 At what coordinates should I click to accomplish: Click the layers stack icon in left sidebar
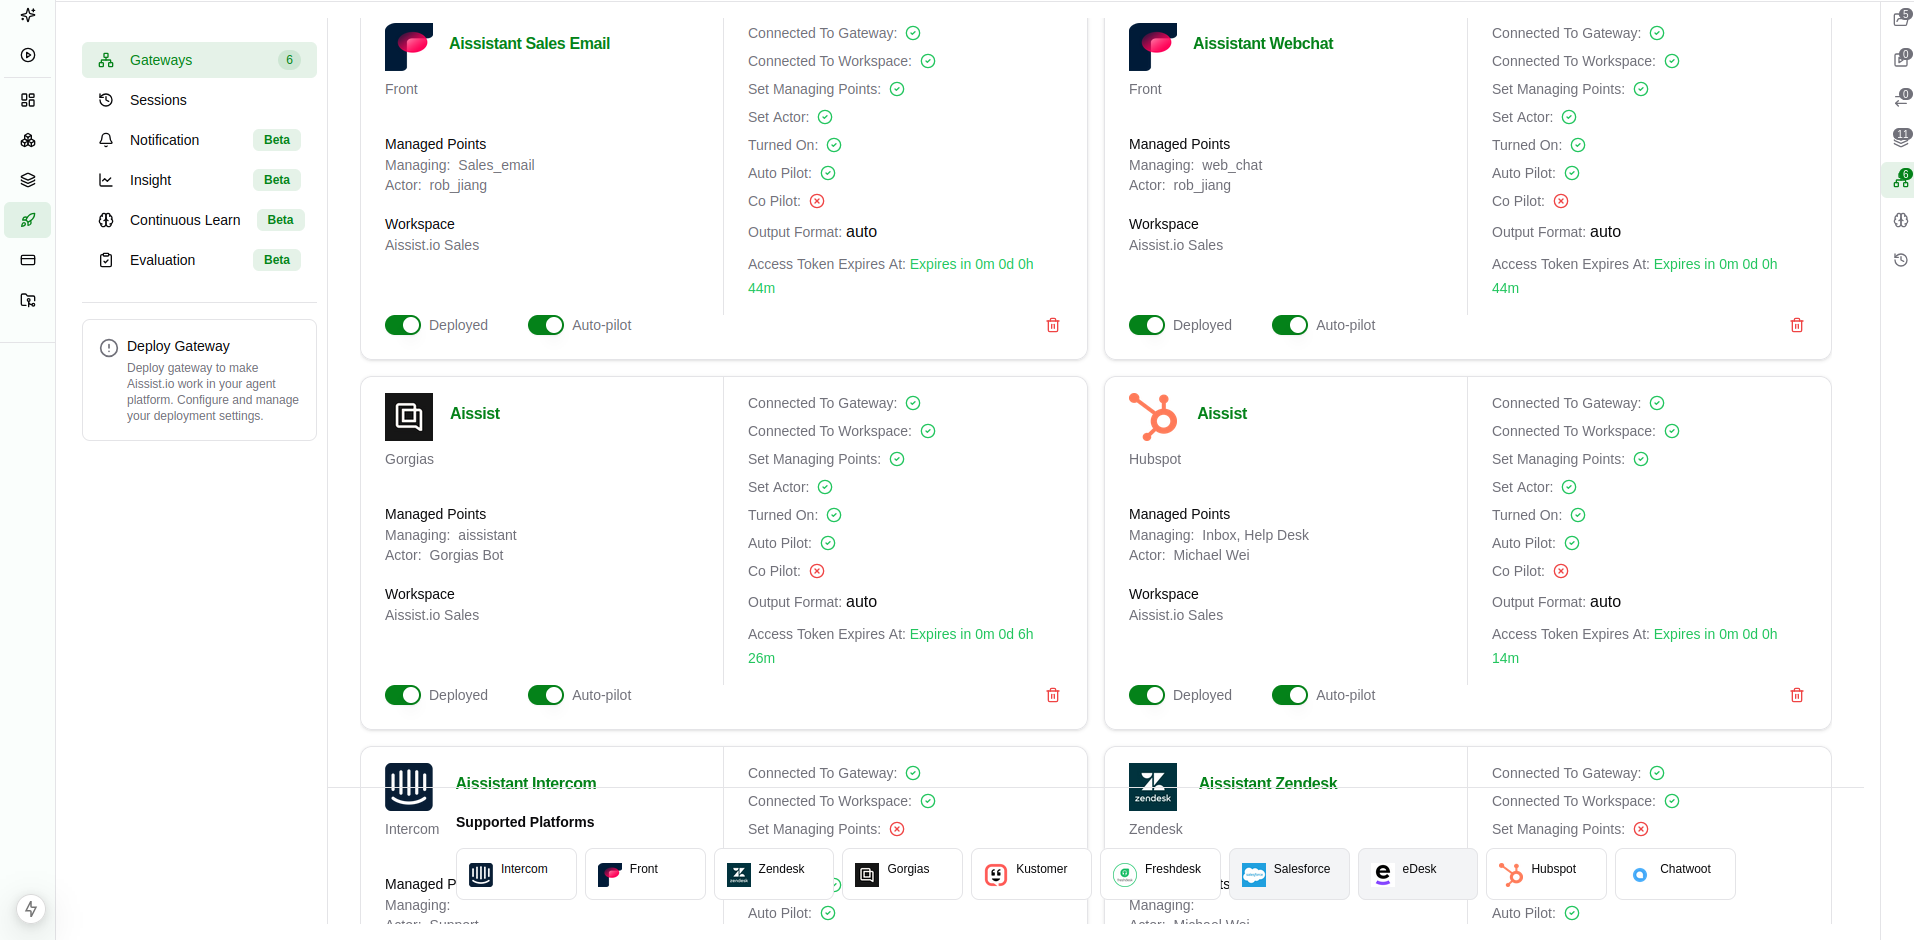27,180
